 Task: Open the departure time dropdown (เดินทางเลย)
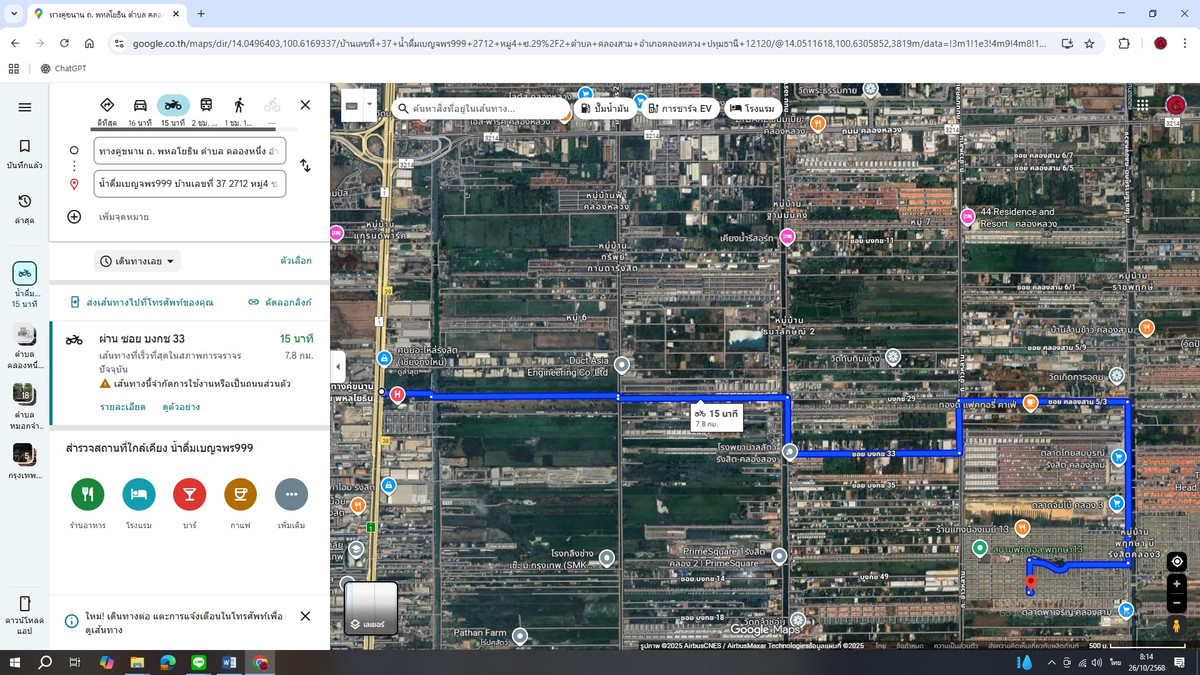click(138, 261)
